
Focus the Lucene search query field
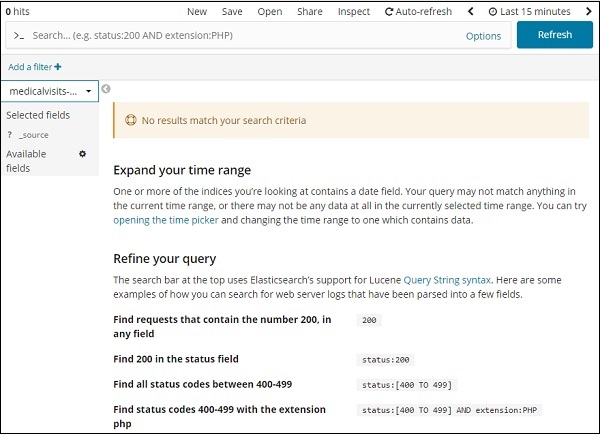point(240,35)
